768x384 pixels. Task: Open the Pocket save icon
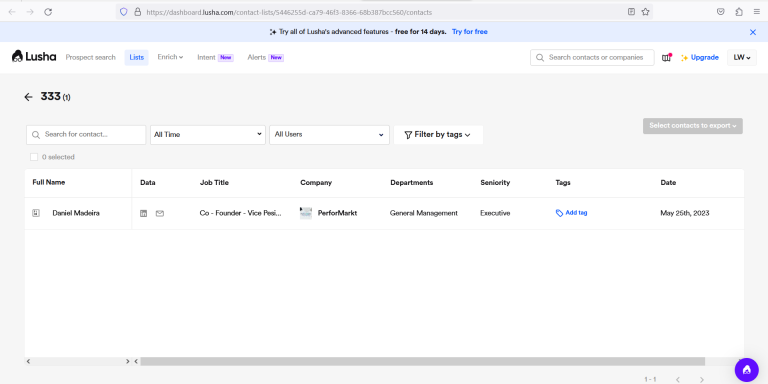point(720,12)
